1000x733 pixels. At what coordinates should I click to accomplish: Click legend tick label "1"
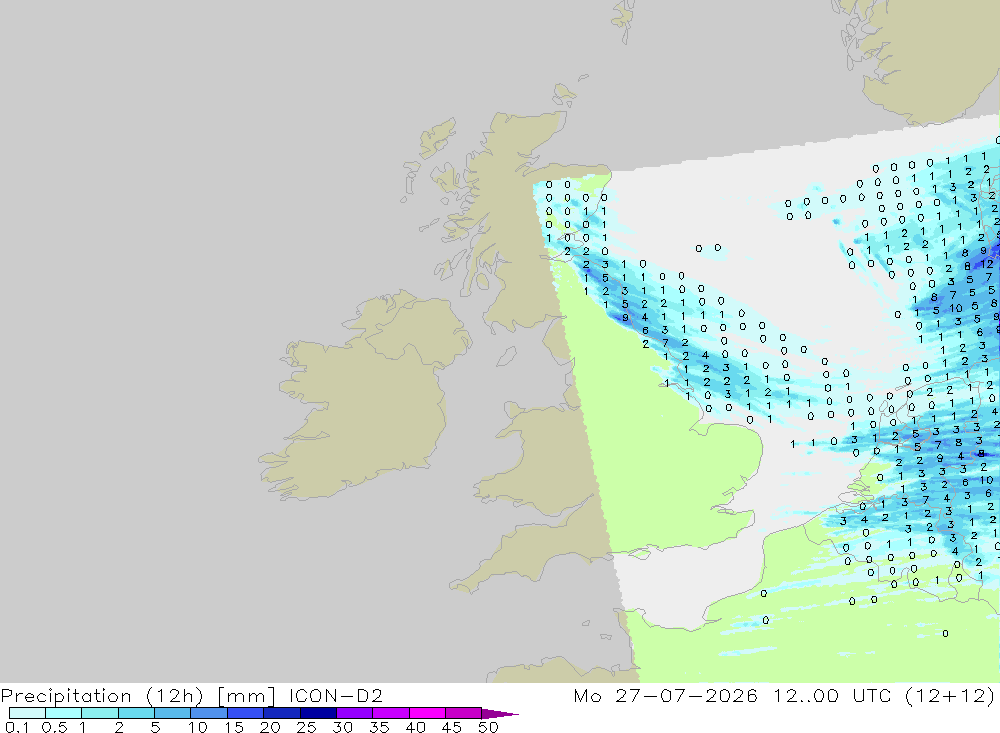click(x=82, y=727)
